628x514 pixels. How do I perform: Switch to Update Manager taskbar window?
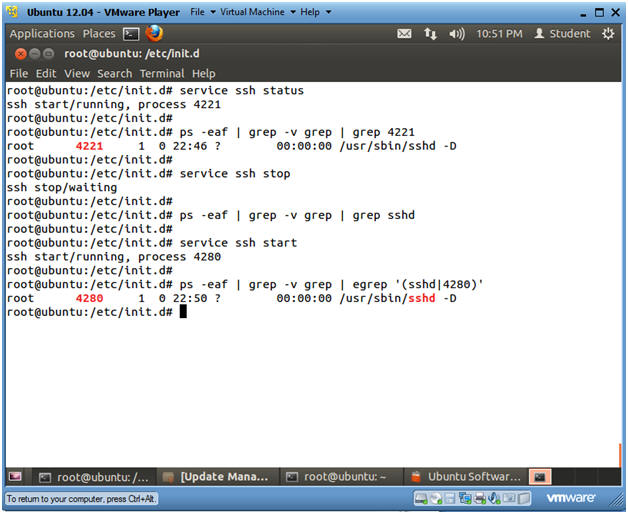click(x=216, y=477)
